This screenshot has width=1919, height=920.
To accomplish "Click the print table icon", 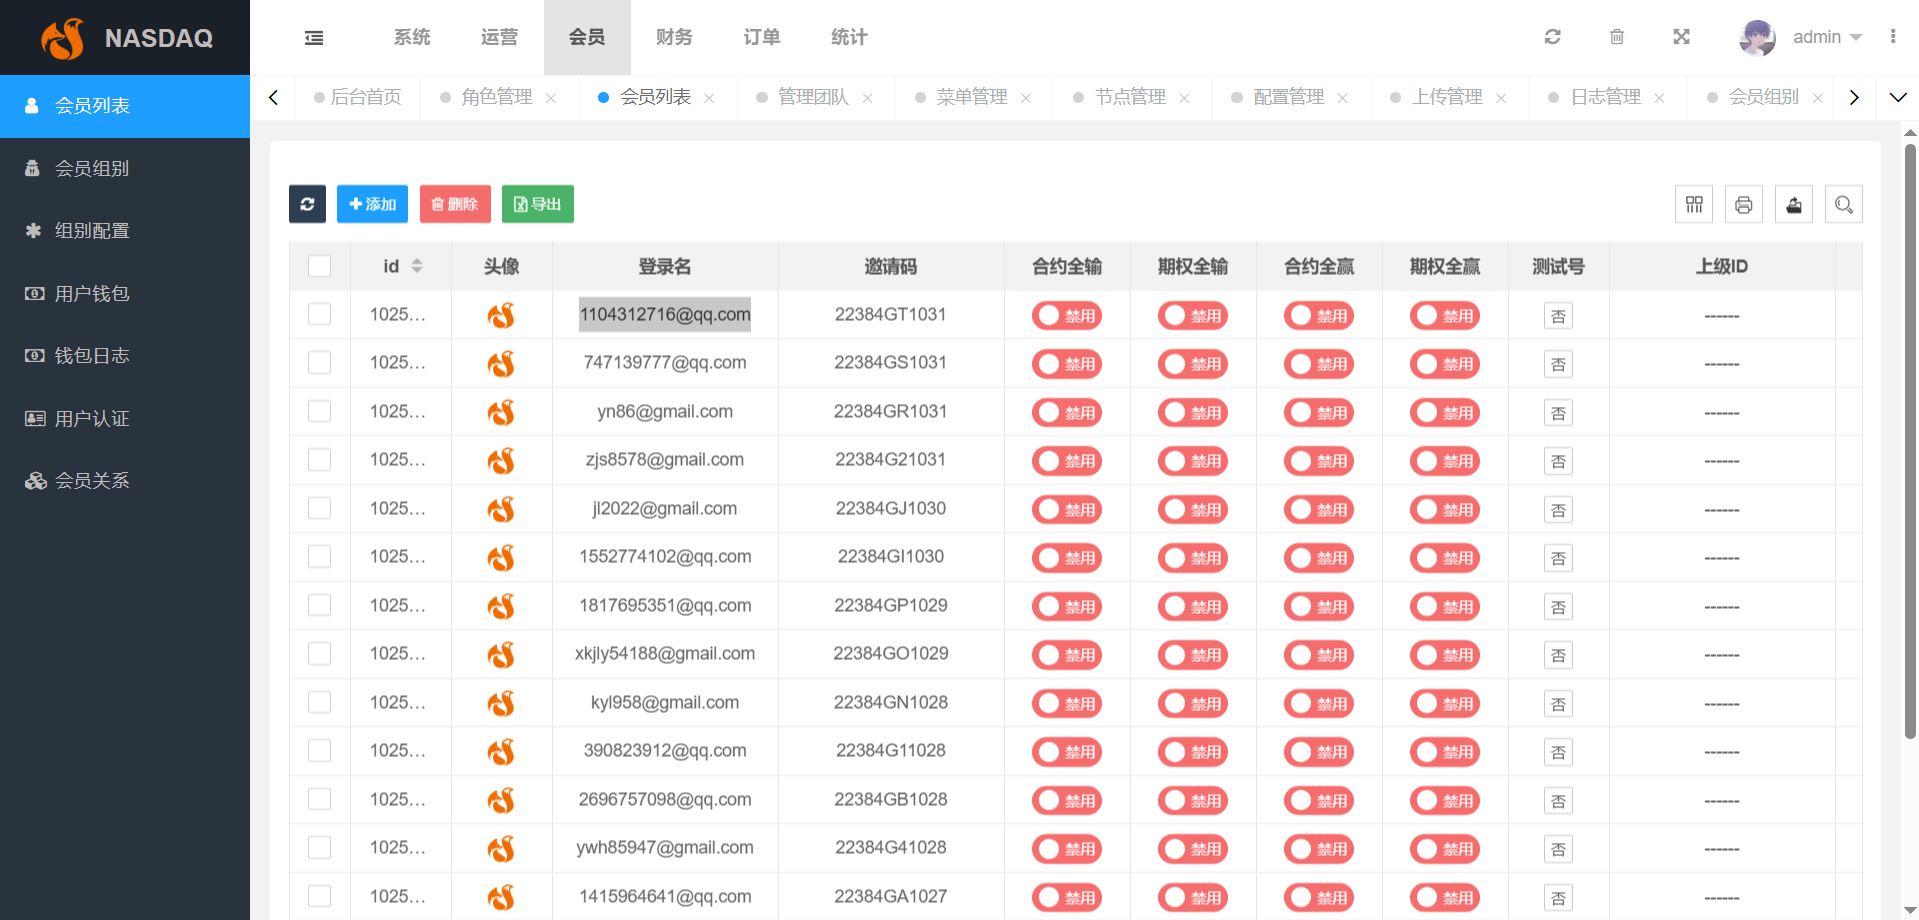I will 1743,205.
